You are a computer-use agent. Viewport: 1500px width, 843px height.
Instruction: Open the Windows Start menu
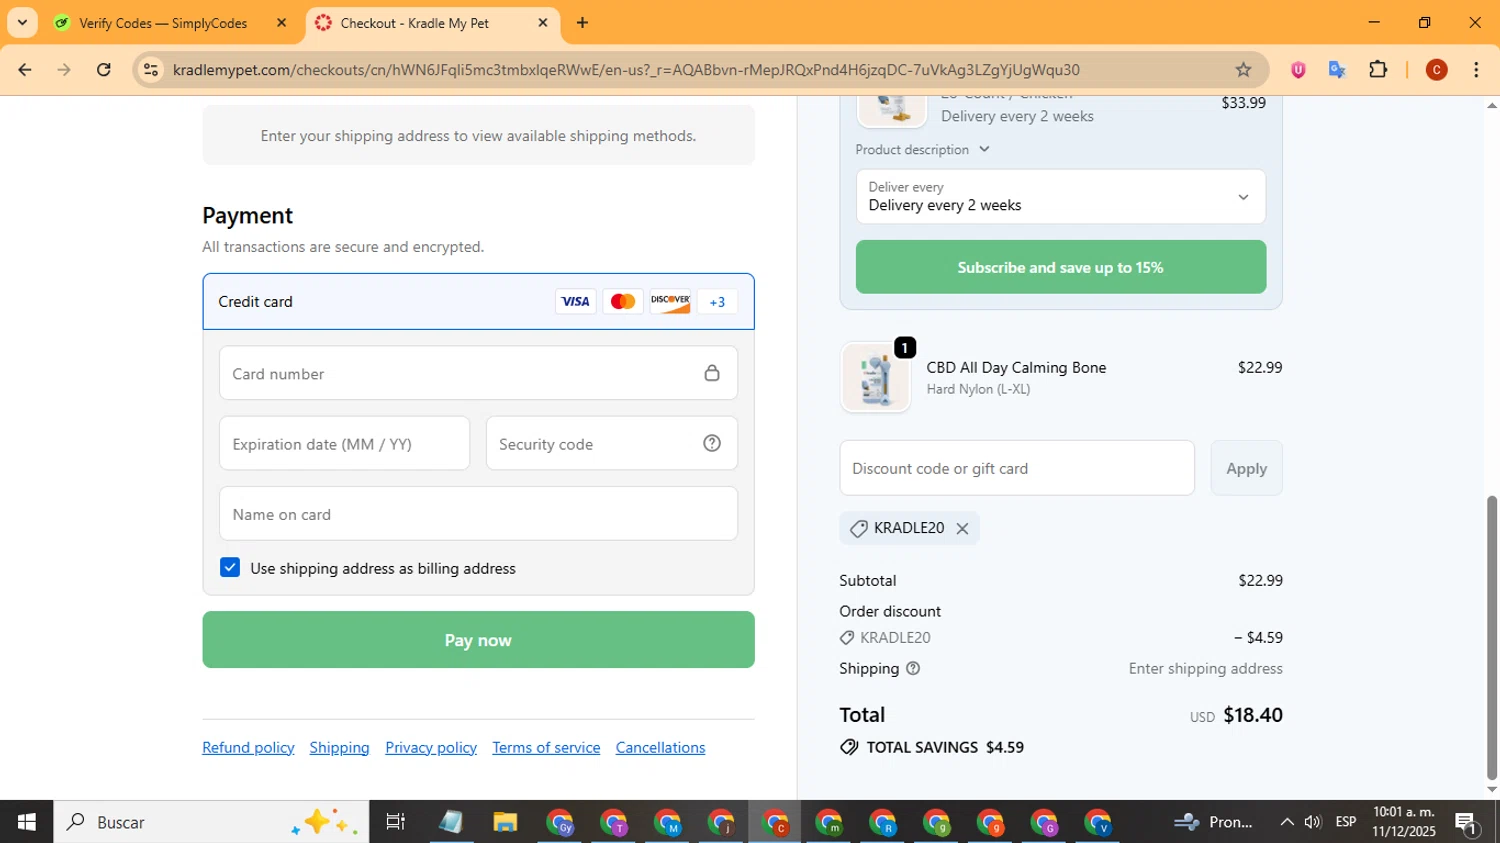click(26, 822)
